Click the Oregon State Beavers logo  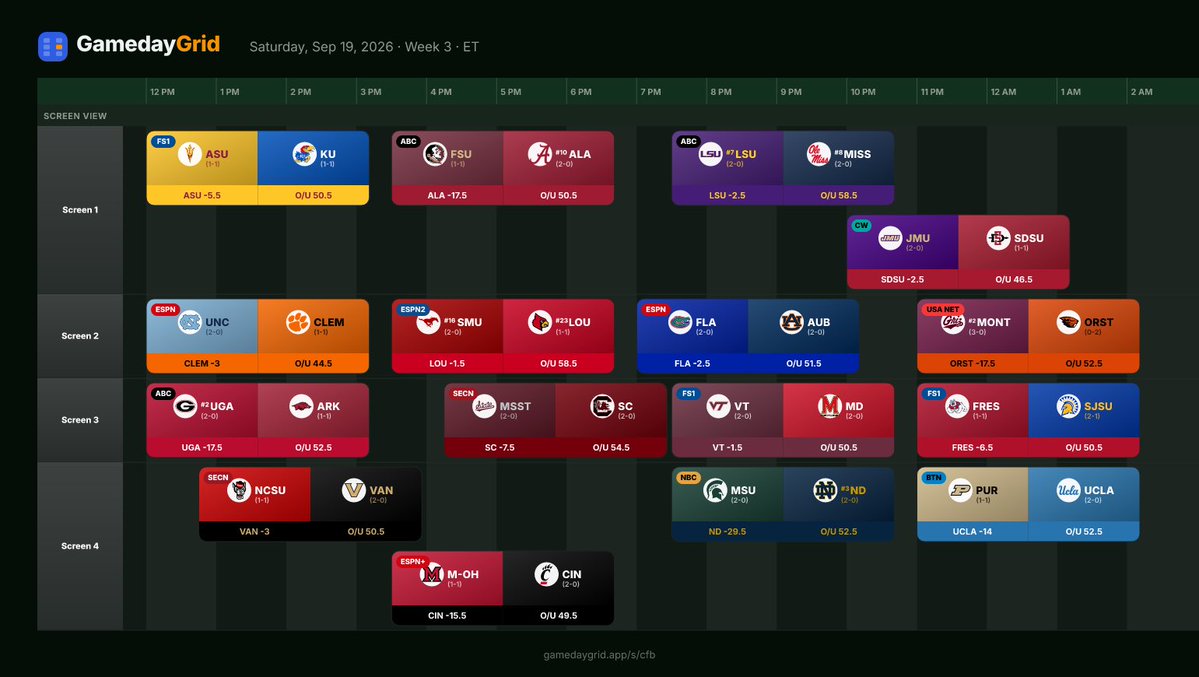click(x=1069, y=322)
